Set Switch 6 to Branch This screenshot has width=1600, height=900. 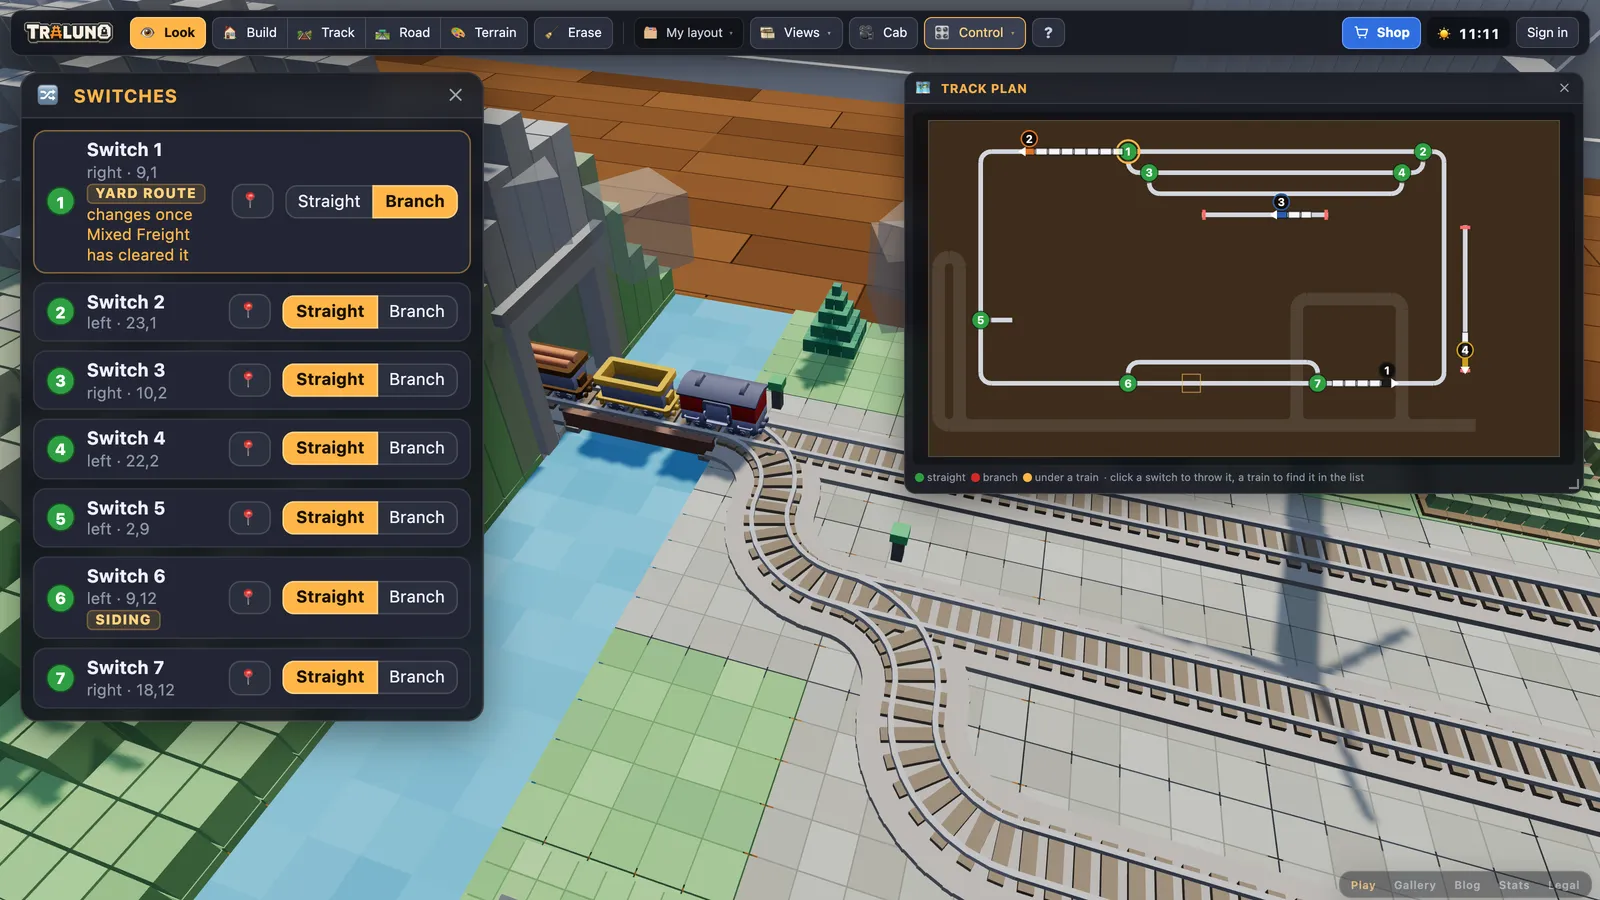(x=417, y=597)
